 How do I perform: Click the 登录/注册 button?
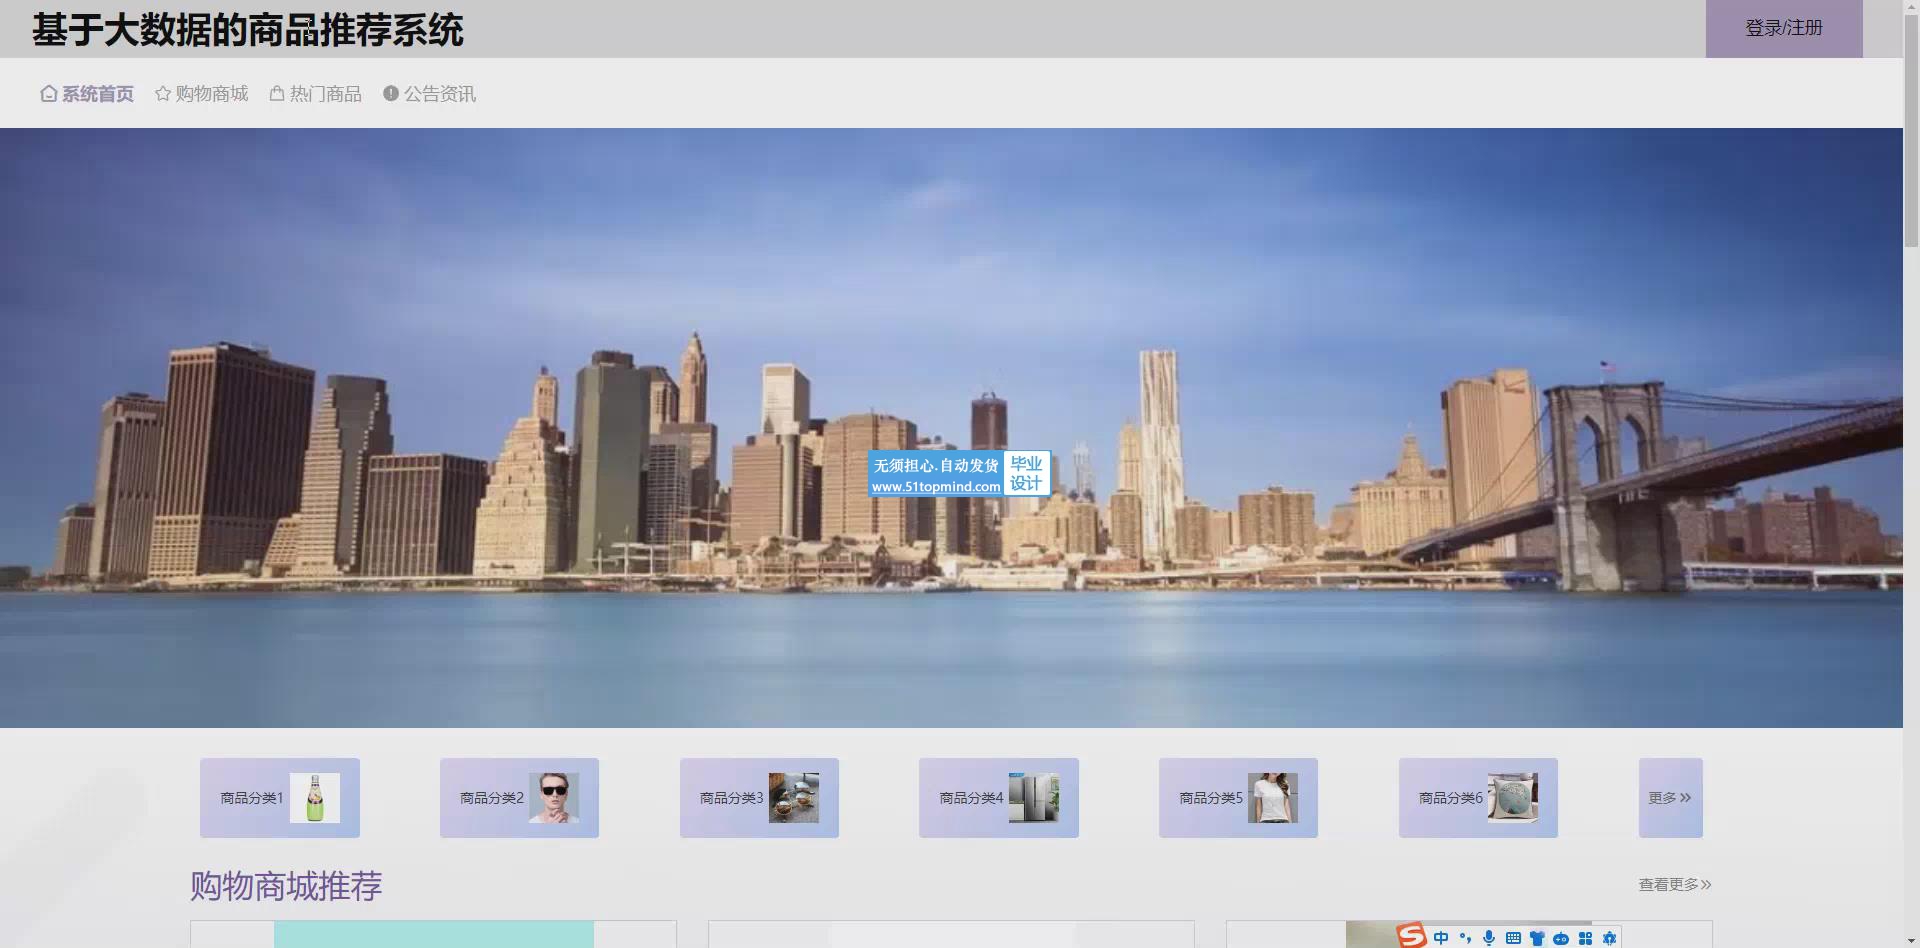click(x=1784, y=29)
